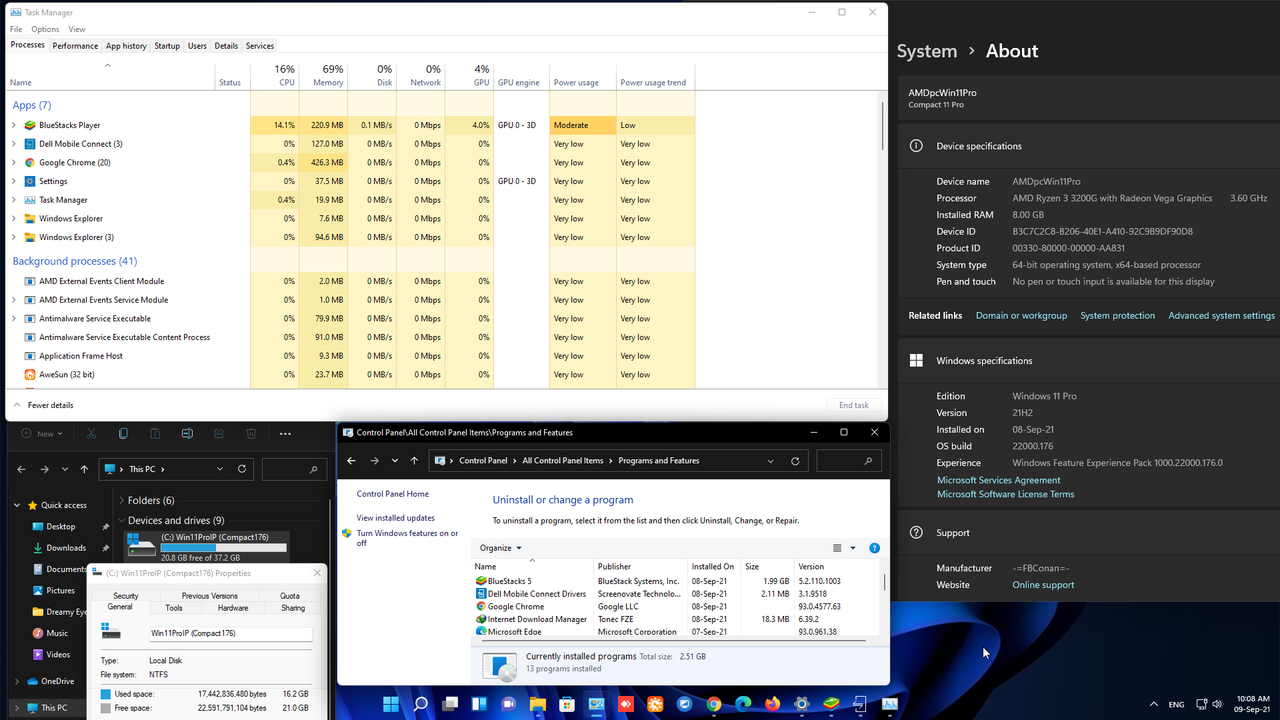The image size is (1280, 720).
Task: Open Sharing tab in drive Properties
Action: click(x=293, y=608)
